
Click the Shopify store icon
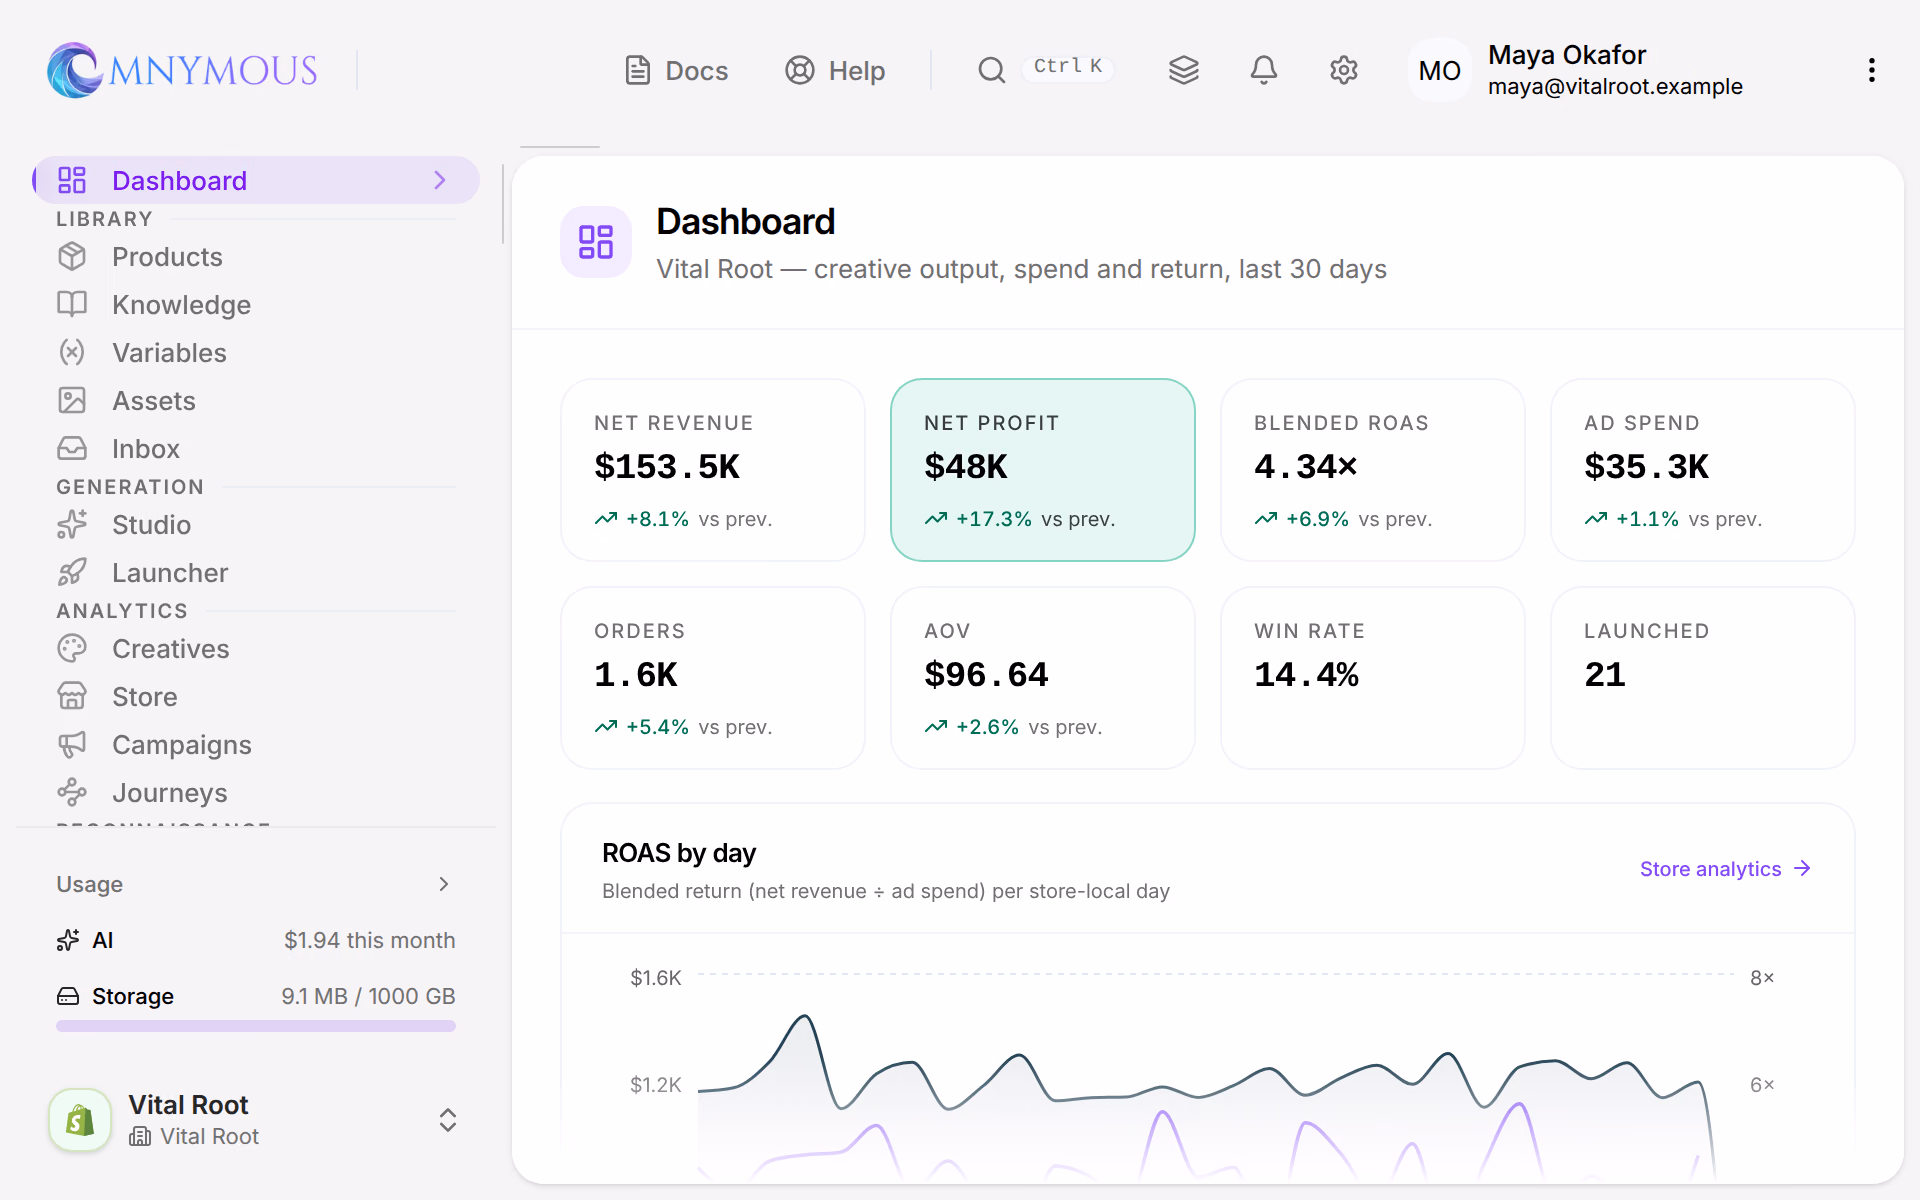click(80, 1120)
